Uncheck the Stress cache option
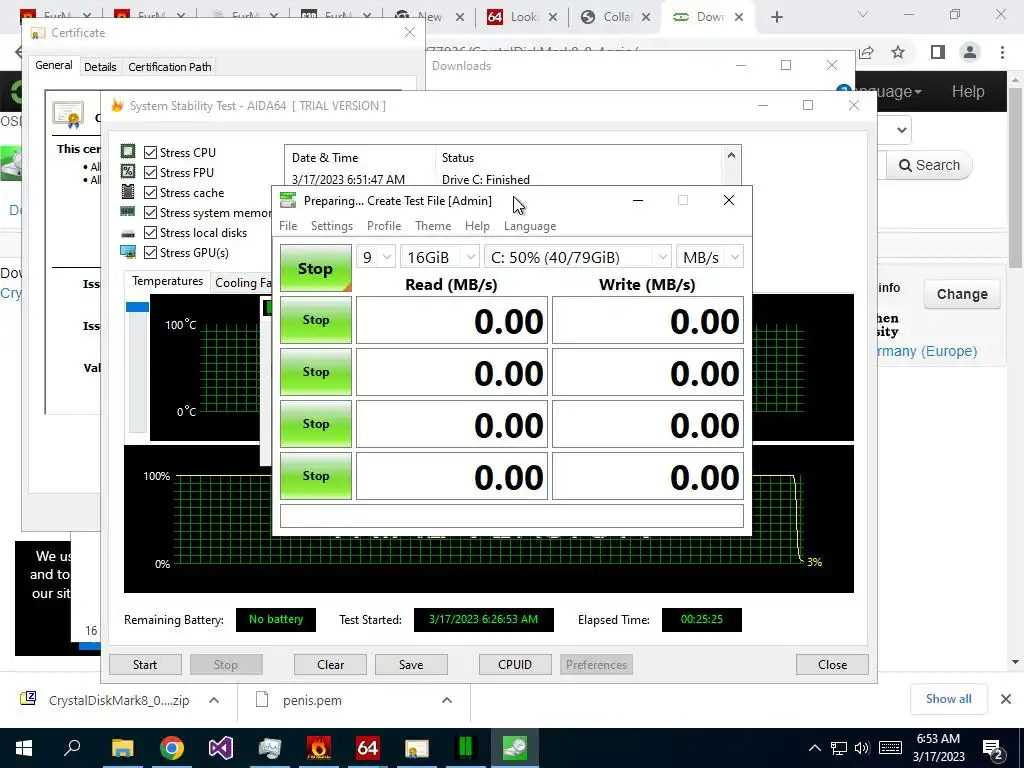 coord(150,193)
